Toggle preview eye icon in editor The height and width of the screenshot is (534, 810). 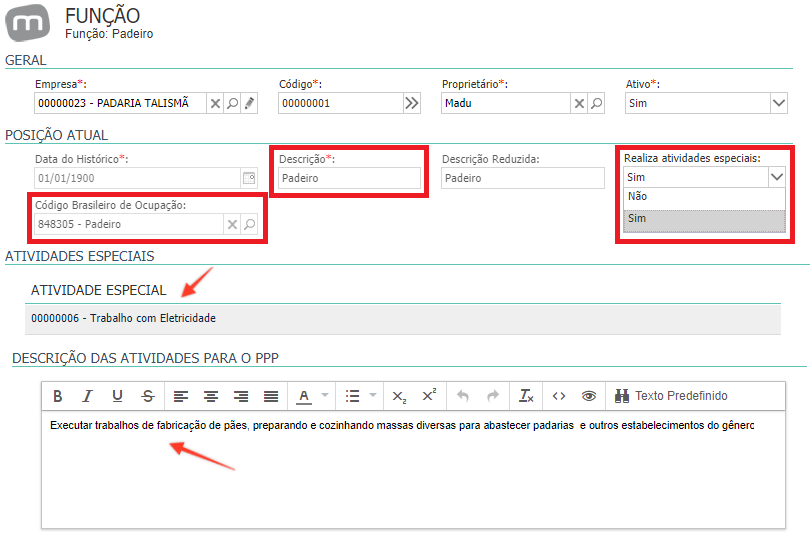(589, 396)
